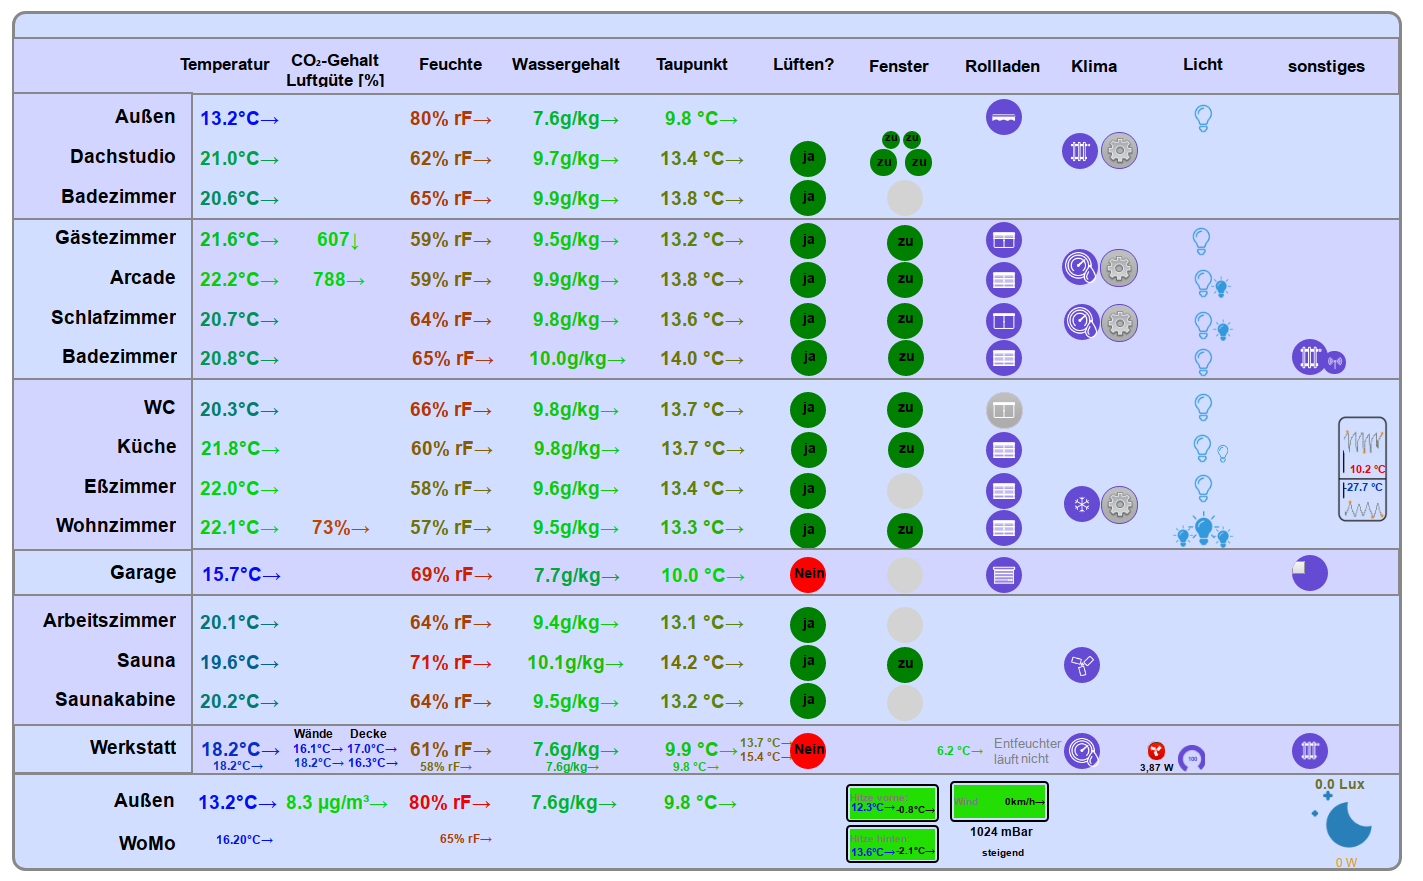1423x881 pixels.
Task: Click the Werkstatt radiator icon under sonstiges
Action: [x=1310, y=750]
